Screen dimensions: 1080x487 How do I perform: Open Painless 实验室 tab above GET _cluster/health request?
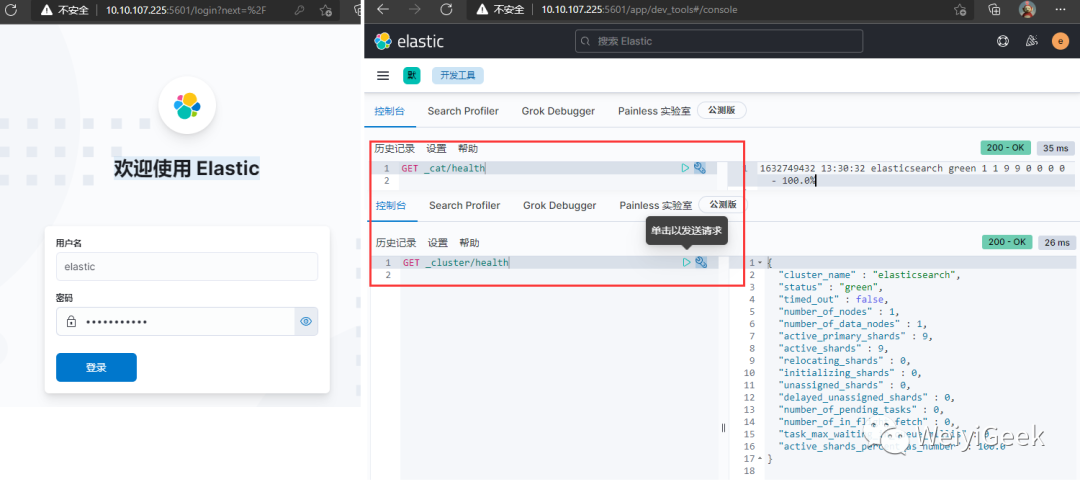(x=656, y=205)
